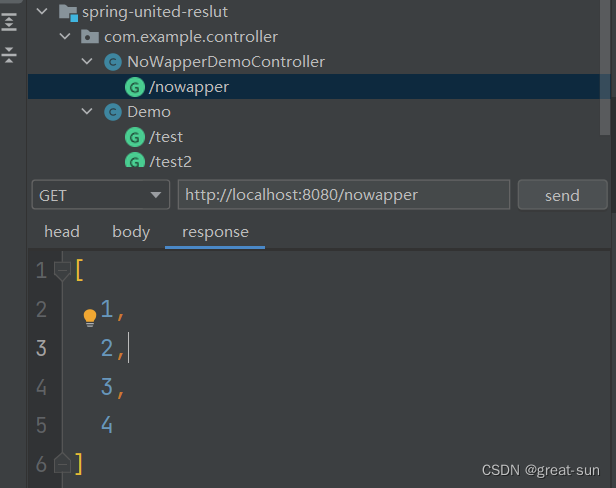Click the GET icon beside /test
The height and width of the screenshot is (488, 616).
135,138
